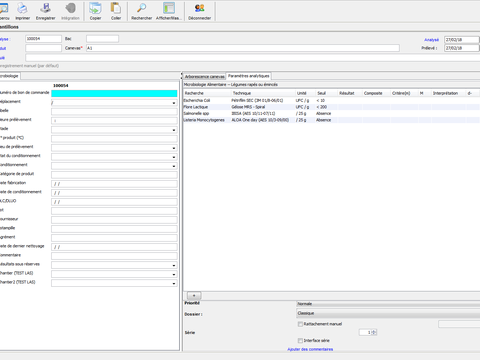Click the Date fabrication field
Screen dimensions: 480x360
[114, 184]
